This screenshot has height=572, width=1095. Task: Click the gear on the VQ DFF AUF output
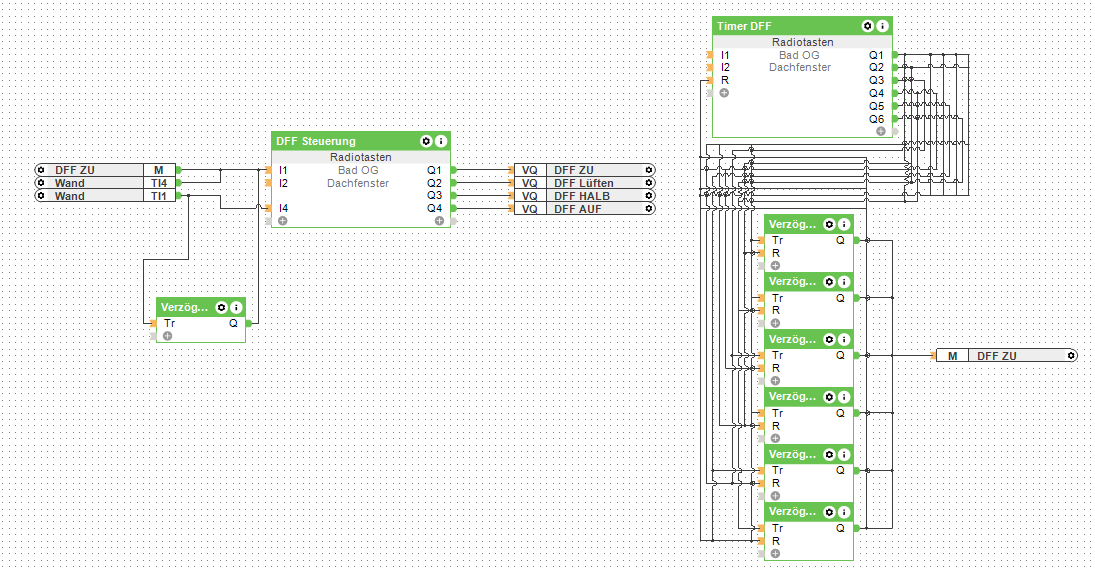649,209
